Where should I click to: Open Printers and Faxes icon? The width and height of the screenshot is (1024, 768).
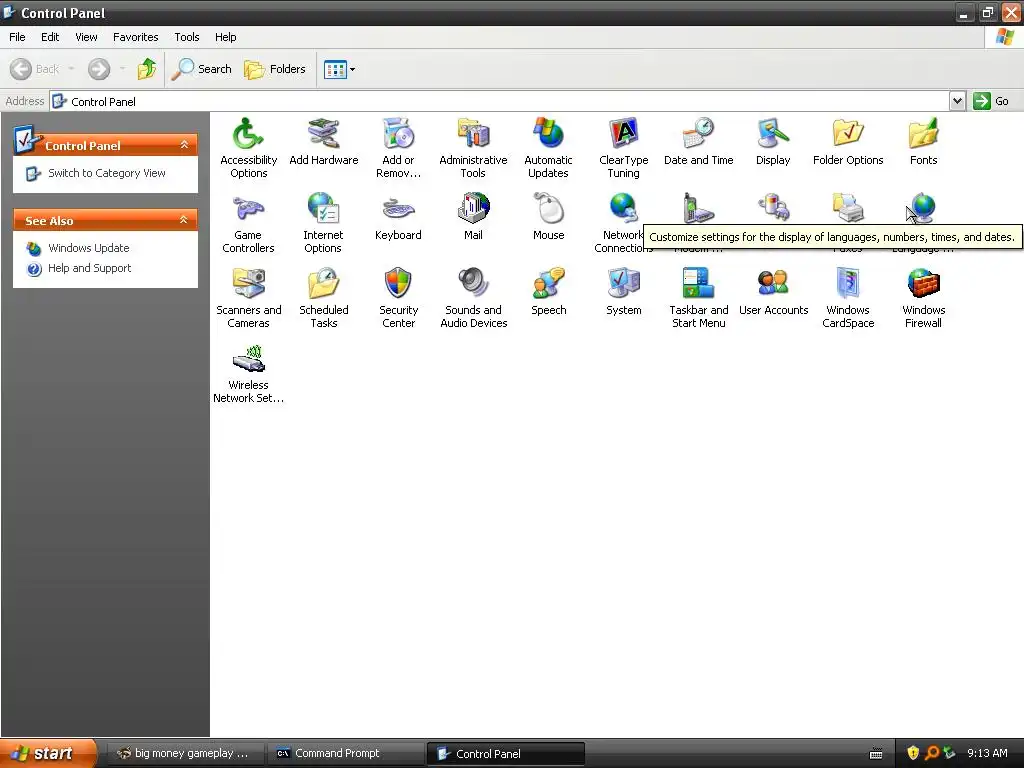848,208
